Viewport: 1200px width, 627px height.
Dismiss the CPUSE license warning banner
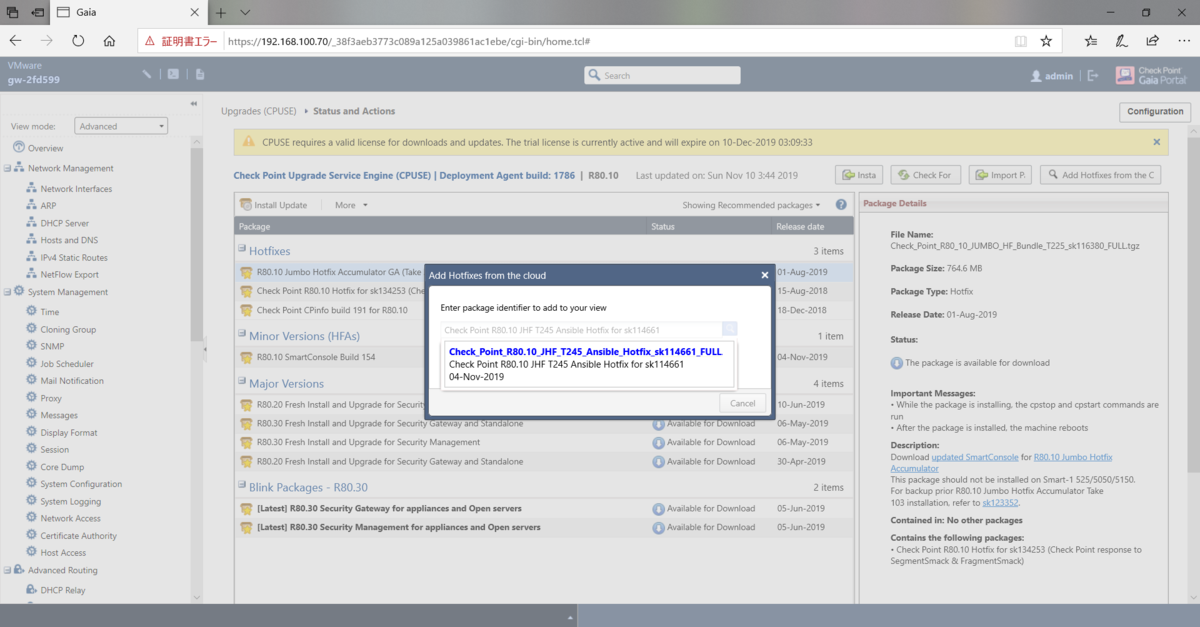(x=1157, y=142)
